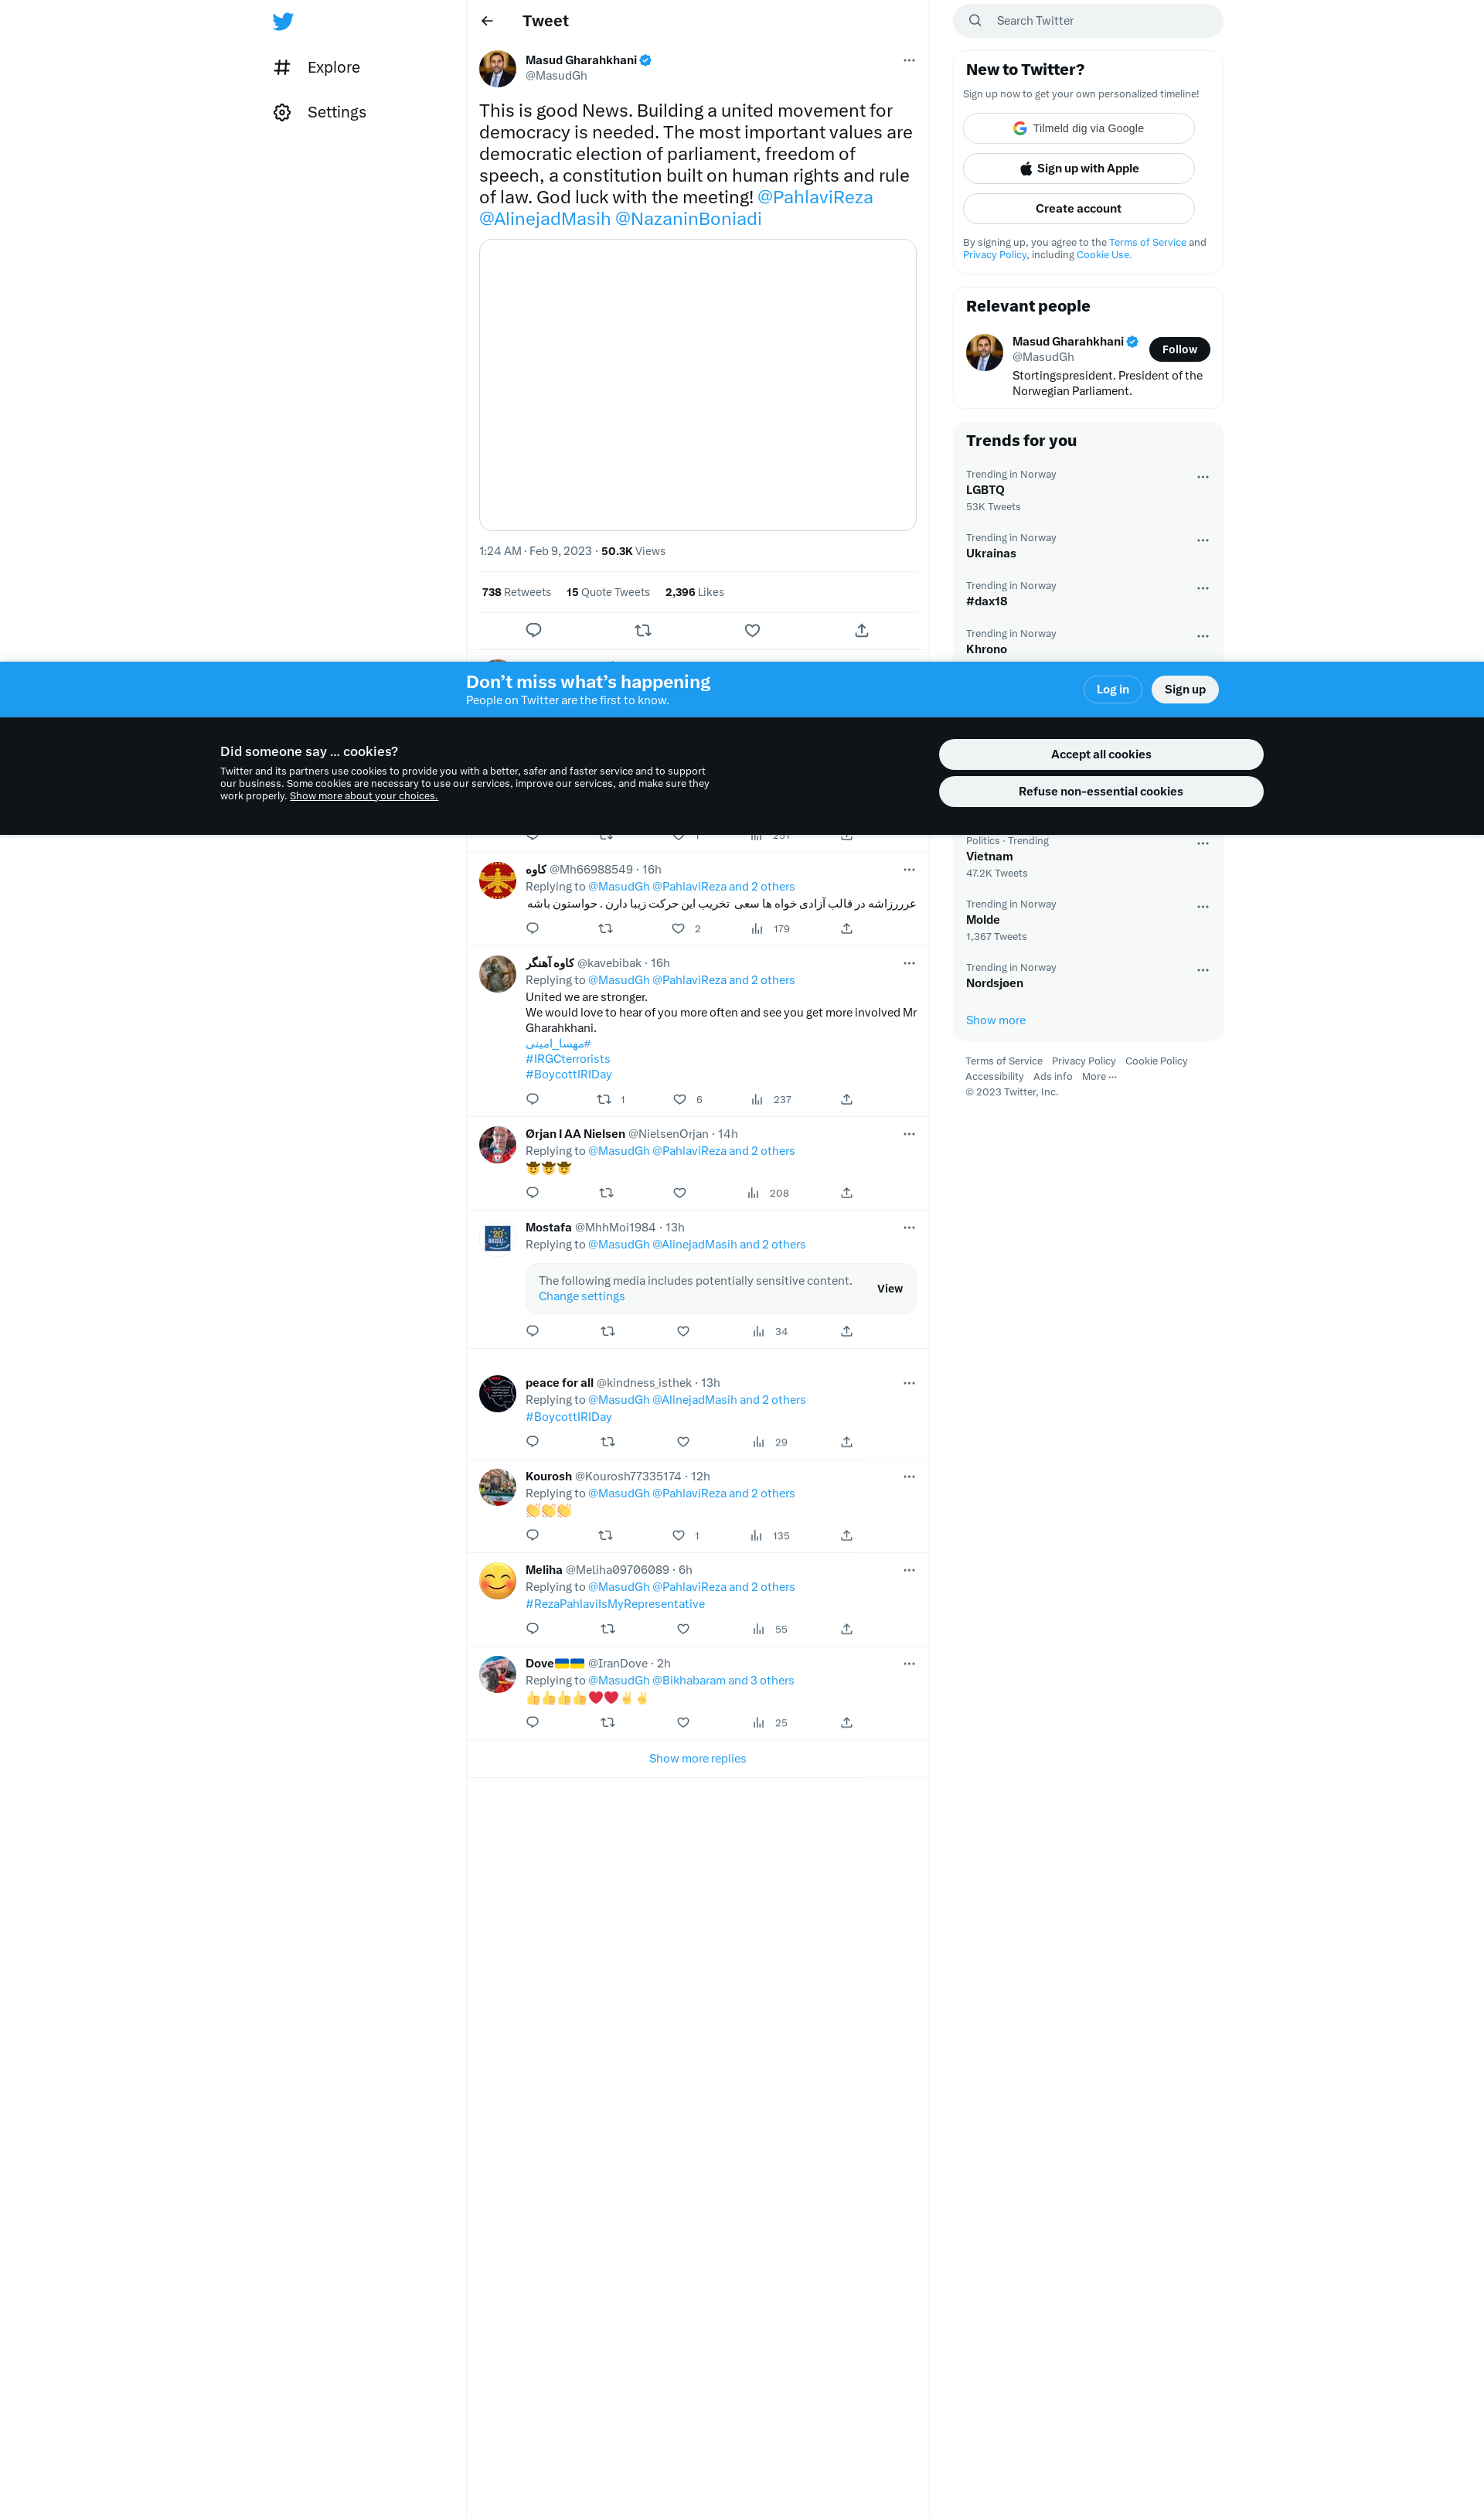The height and width of the screenshot is (2517, 1484).
Task: Retweet the main tweet by Masud Gharahkhani
Action: (643, 630)
